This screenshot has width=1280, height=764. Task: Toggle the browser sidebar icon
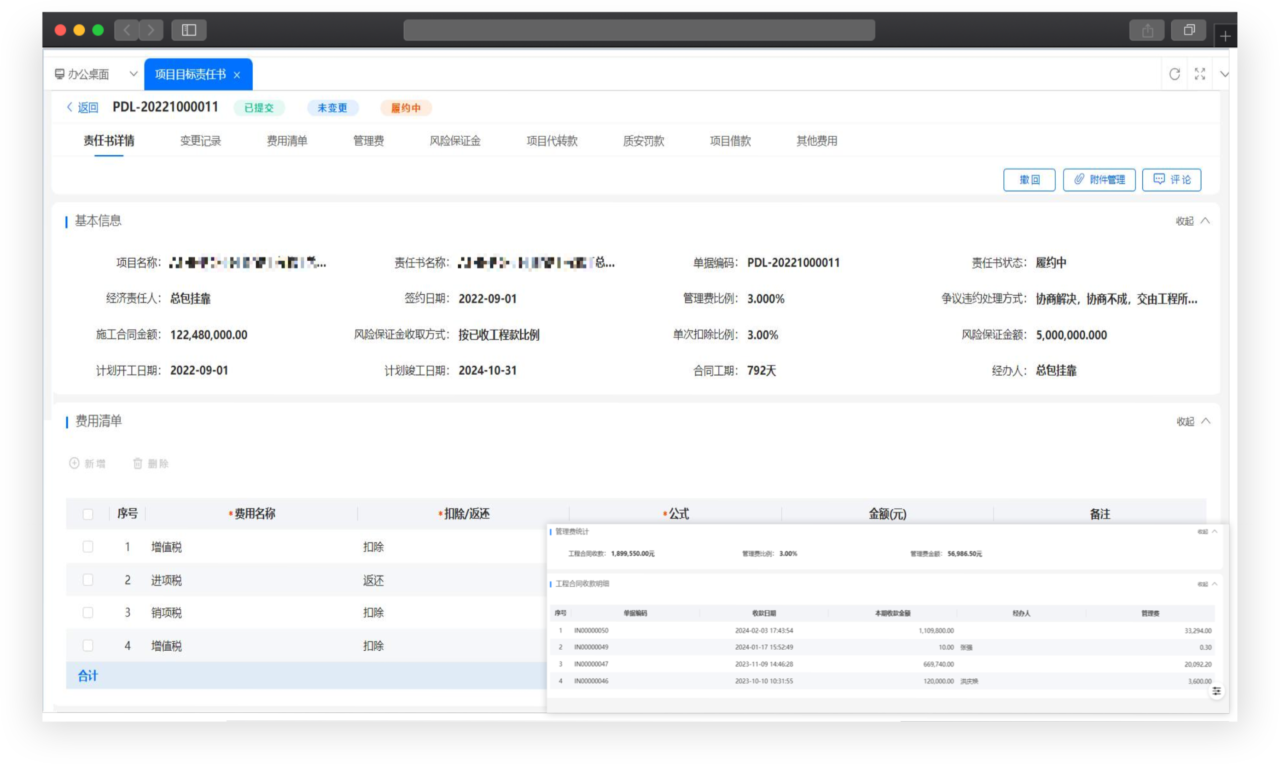[189, 30]
